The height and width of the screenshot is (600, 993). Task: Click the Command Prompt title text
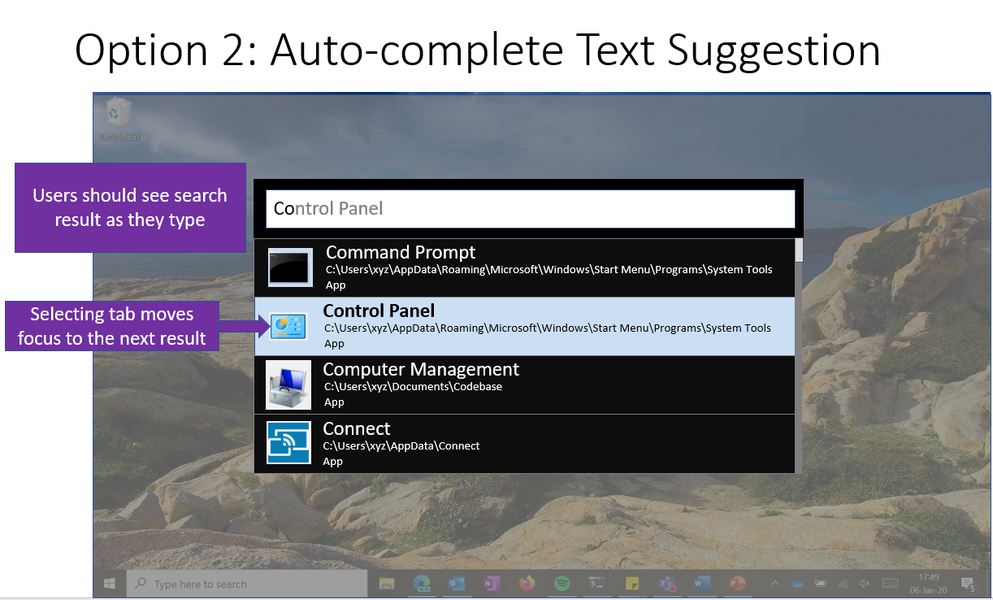(x=400, y=252)
